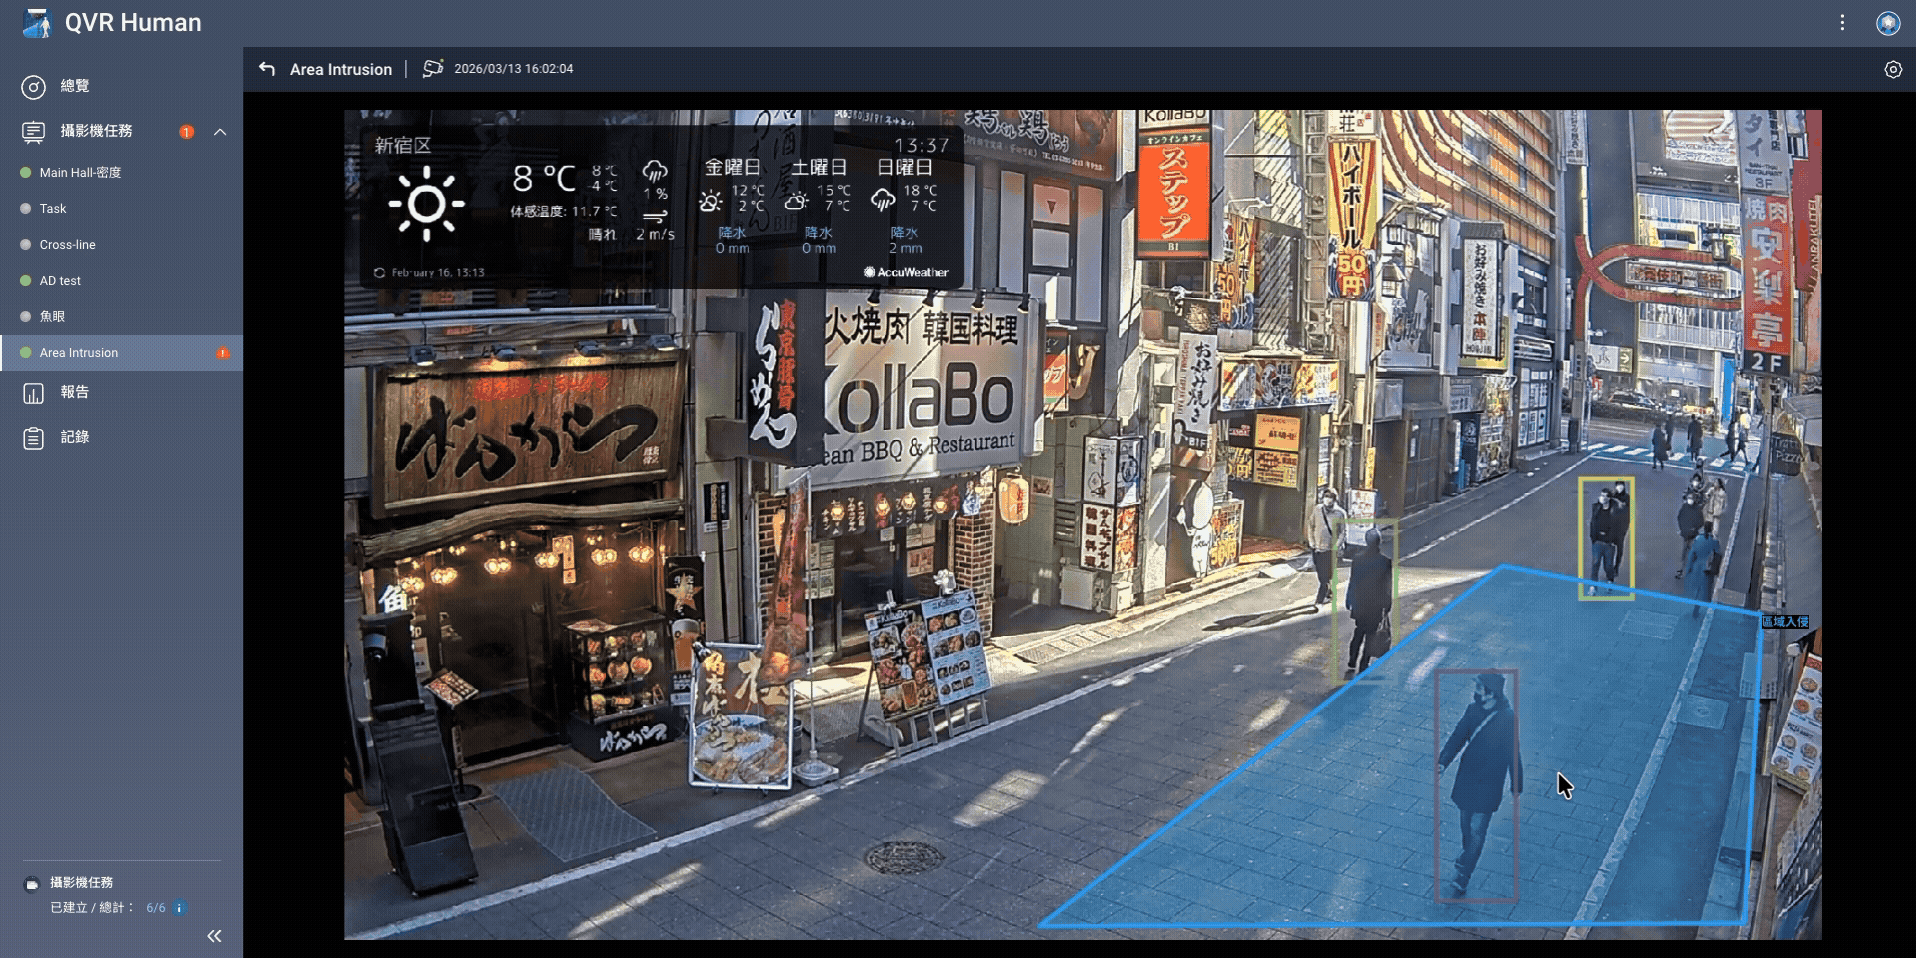Click the user profile avatar icon
The height and width of the screenshot is (958, 1916).
[x=1887, y=23]
